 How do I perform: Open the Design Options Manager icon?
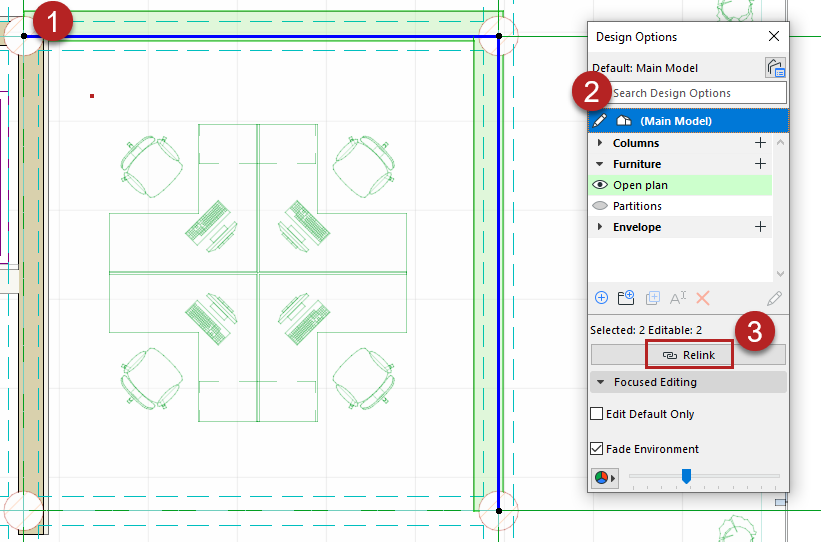pos(775,68)
